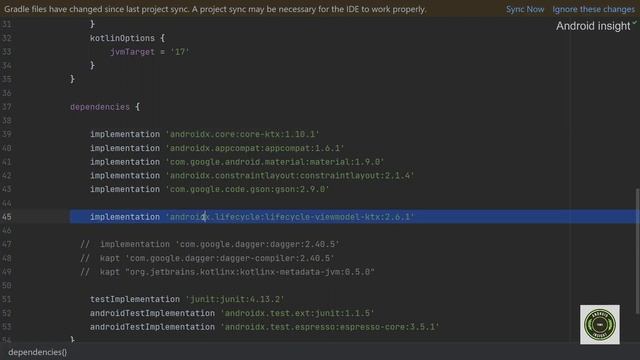The width and height of the screenshot is (640, 360).
Task: Click the jvmTarget = '17' line
Action: click(x=149, y=52)
